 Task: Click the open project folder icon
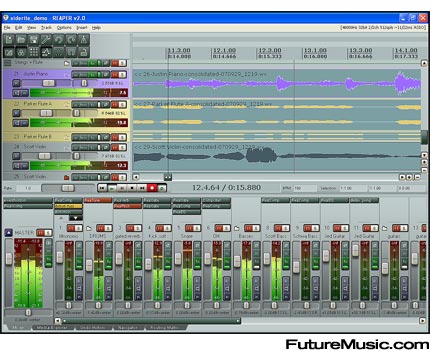pyautogui.click(x=21, y=40)
